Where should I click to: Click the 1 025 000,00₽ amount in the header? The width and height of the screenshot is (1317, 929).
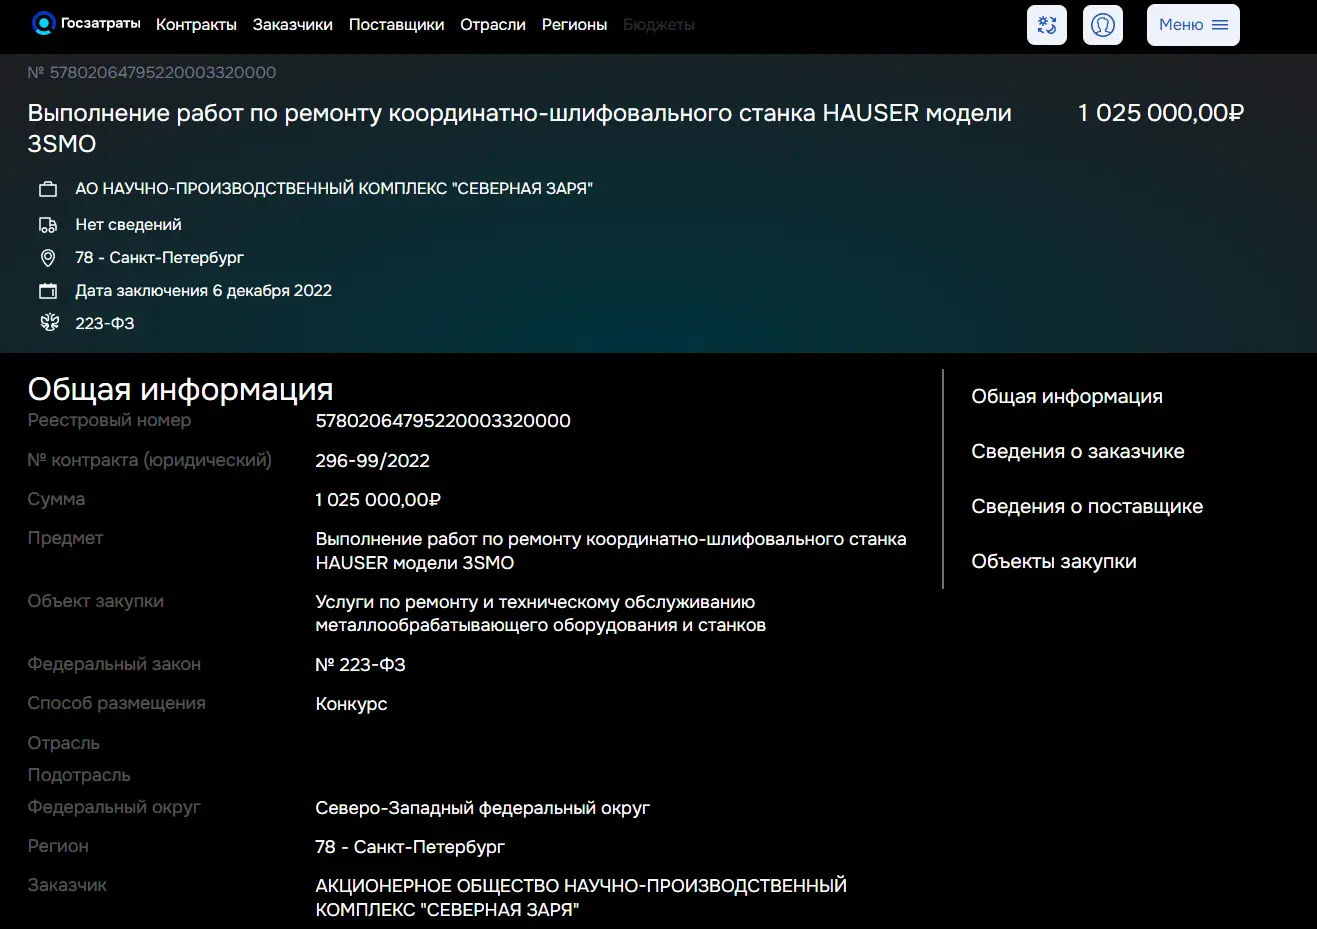(x=1161, y=113)
